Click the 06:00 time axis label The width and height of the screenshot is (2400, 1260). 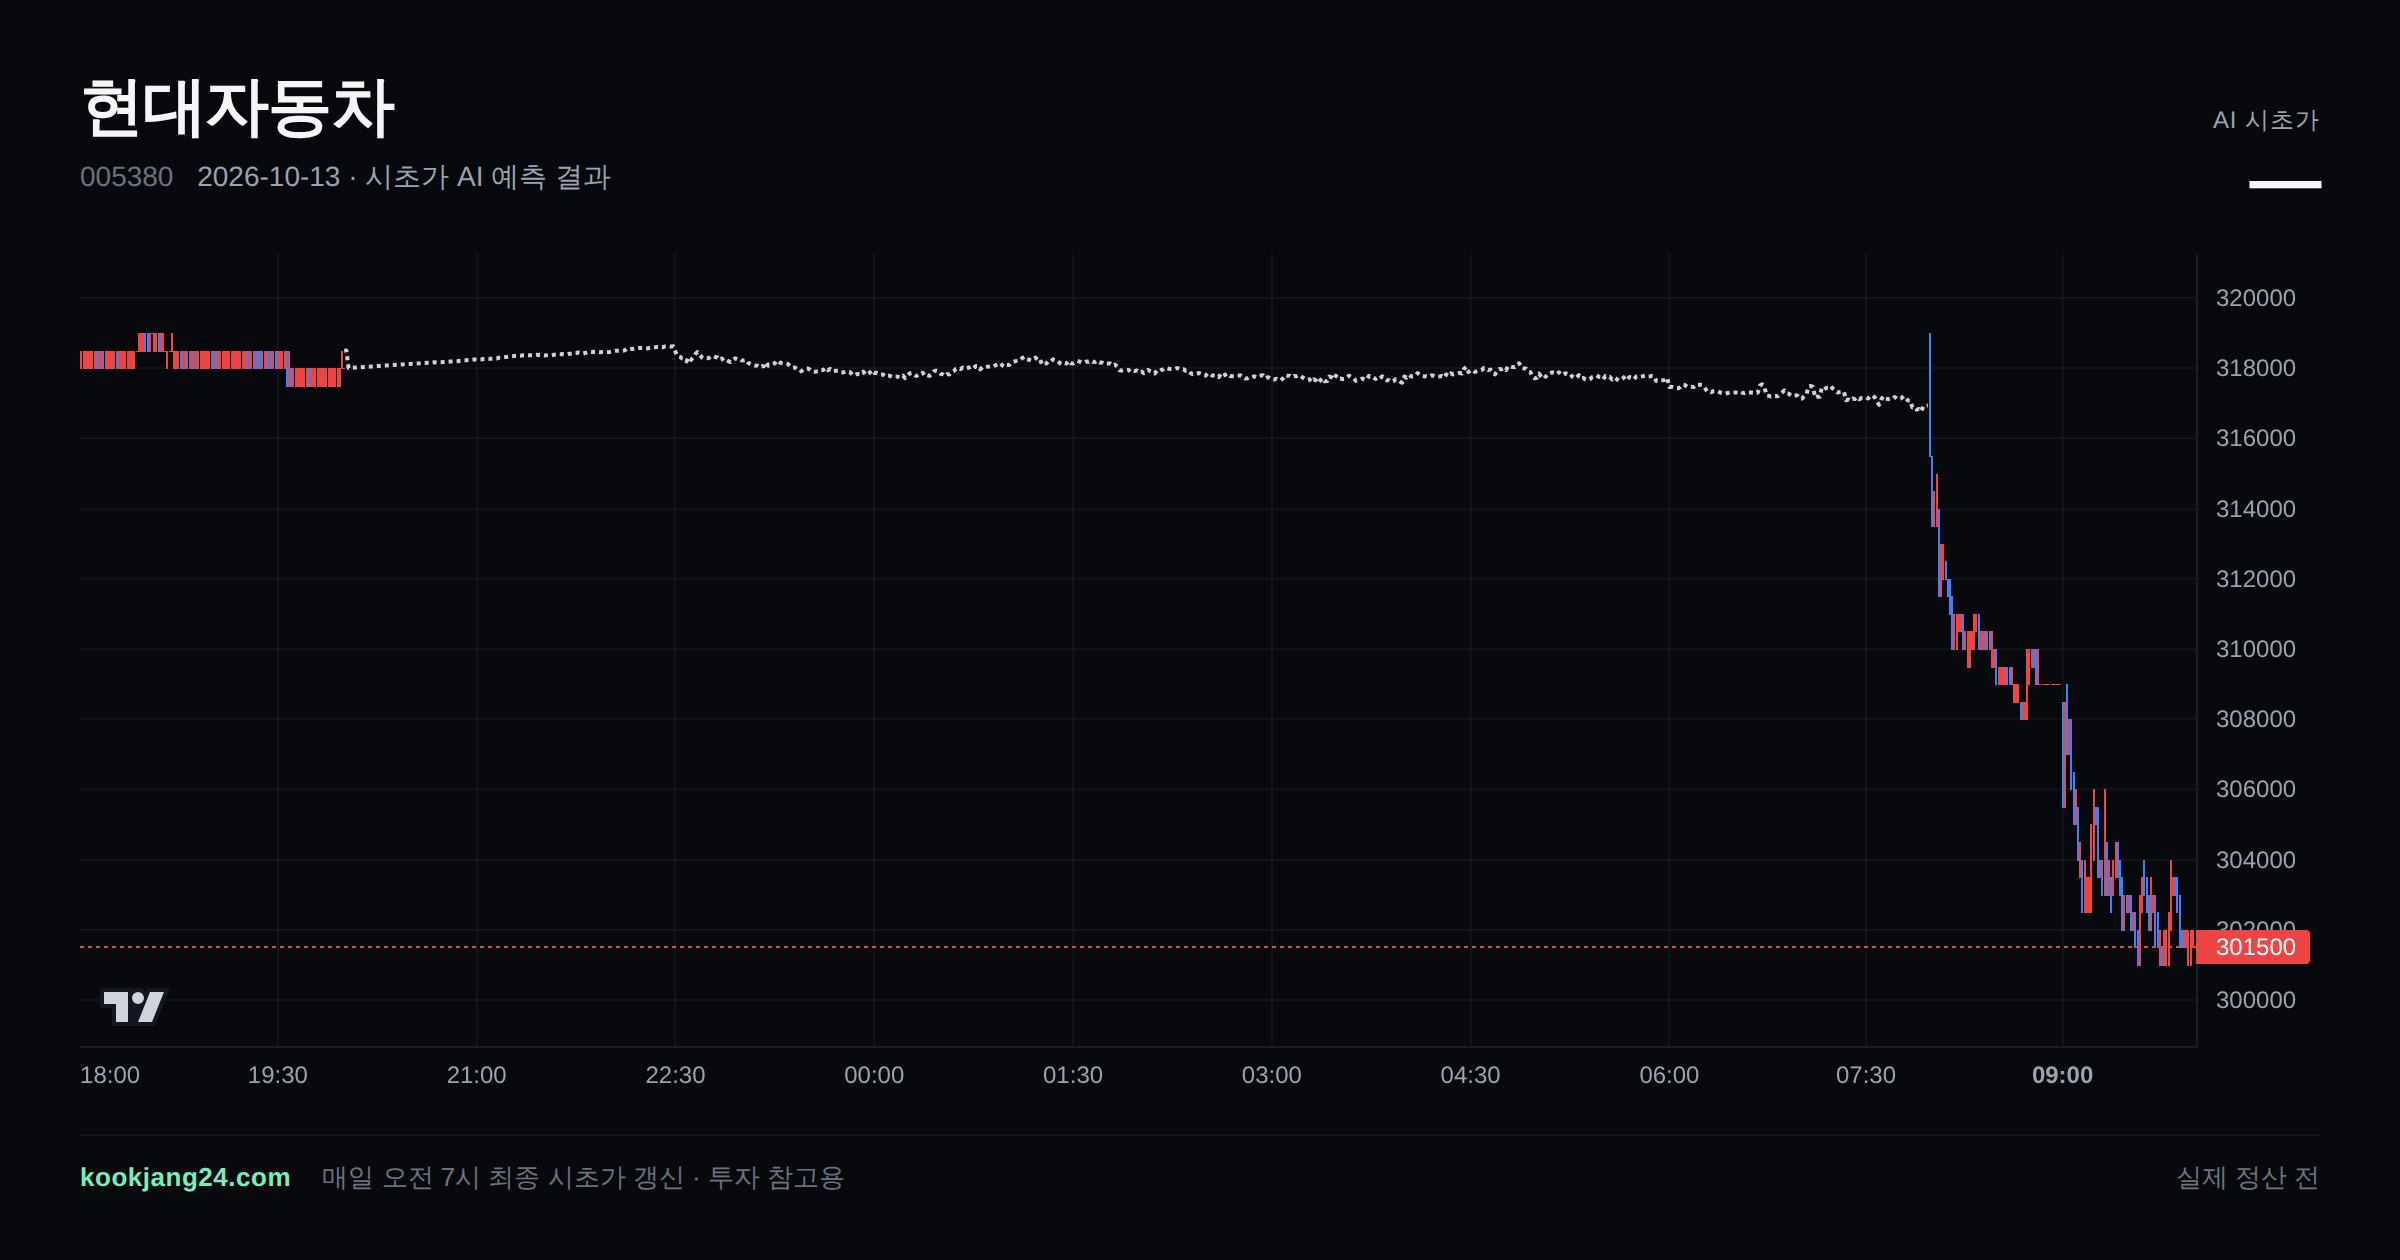(x=1669, y=1075)
